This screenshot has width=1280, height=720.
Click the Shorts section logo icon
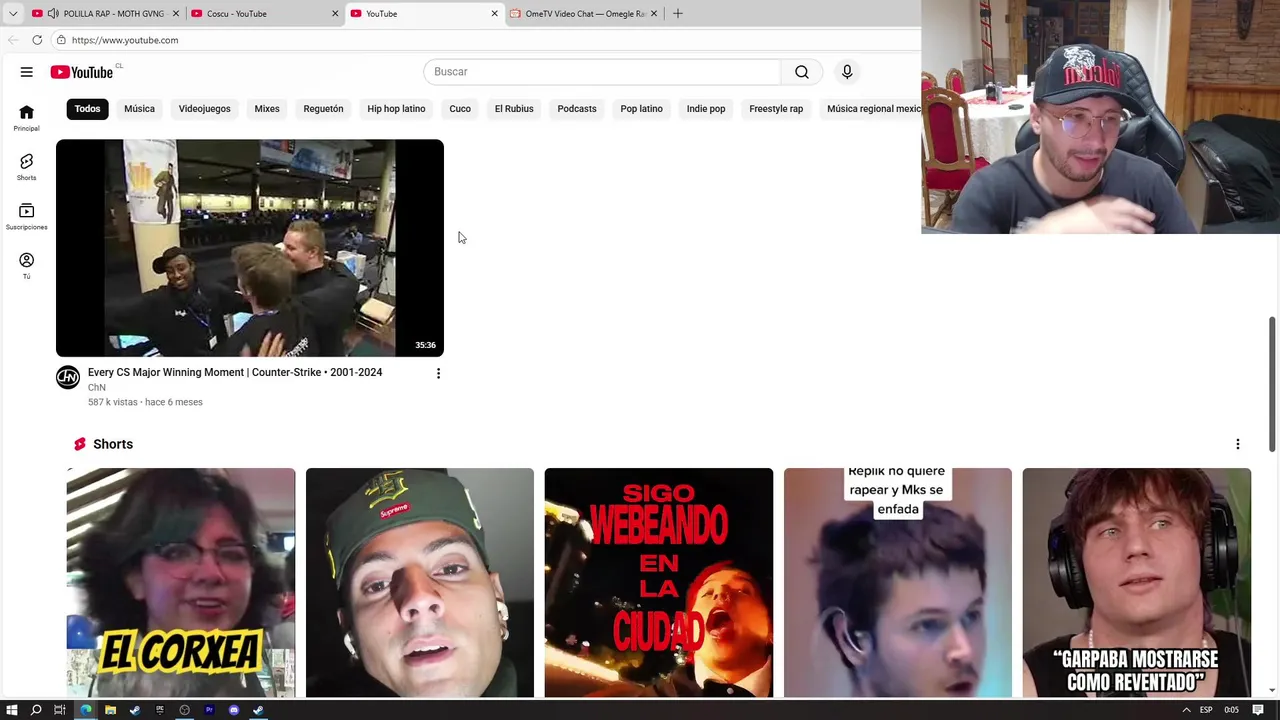(x=80, y=444)
